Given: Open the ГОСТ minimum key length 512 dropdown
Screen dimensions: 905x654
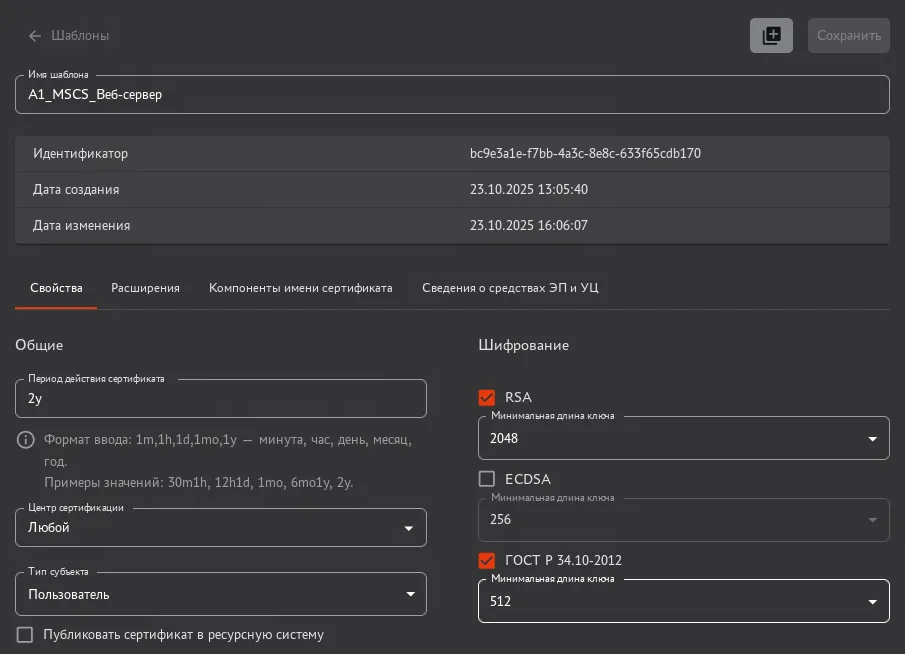Looking at the screenshot, I should tap(684, 601).
